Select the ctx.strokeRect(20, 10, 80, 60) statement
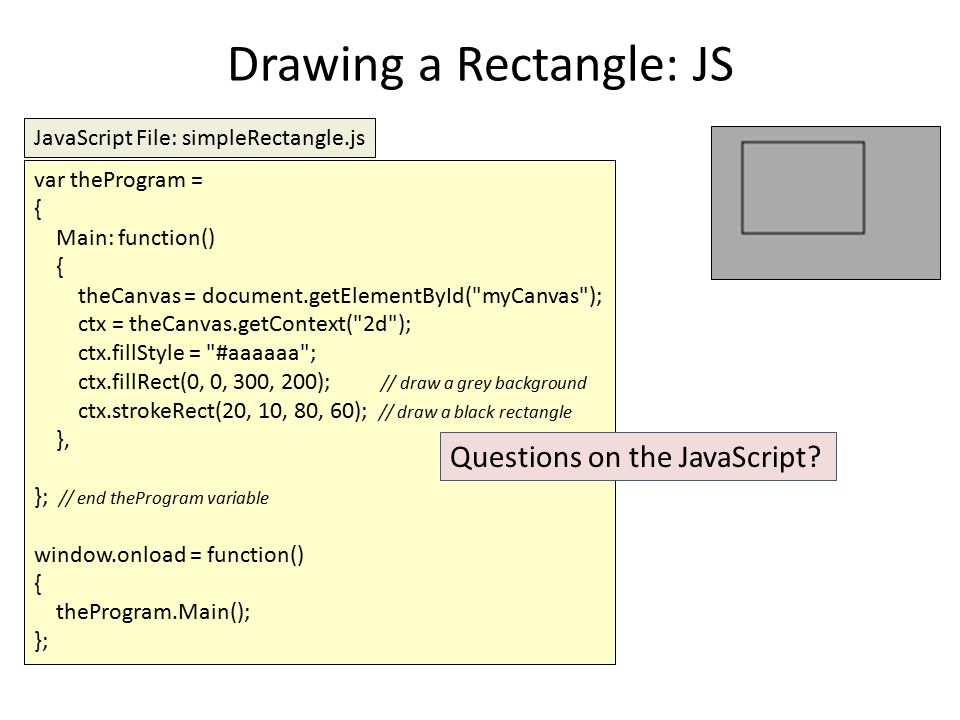Screen dimensions: 960x720 [223, 411]
